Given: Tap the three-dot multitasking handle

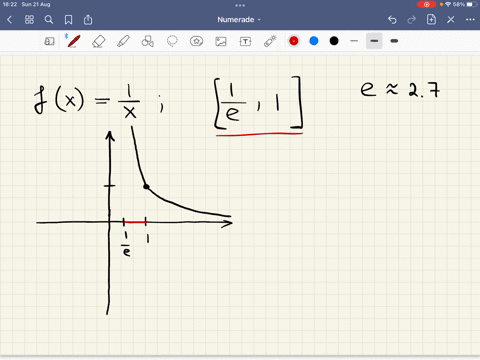Looking at the screenshot, I should click(240, 5).
